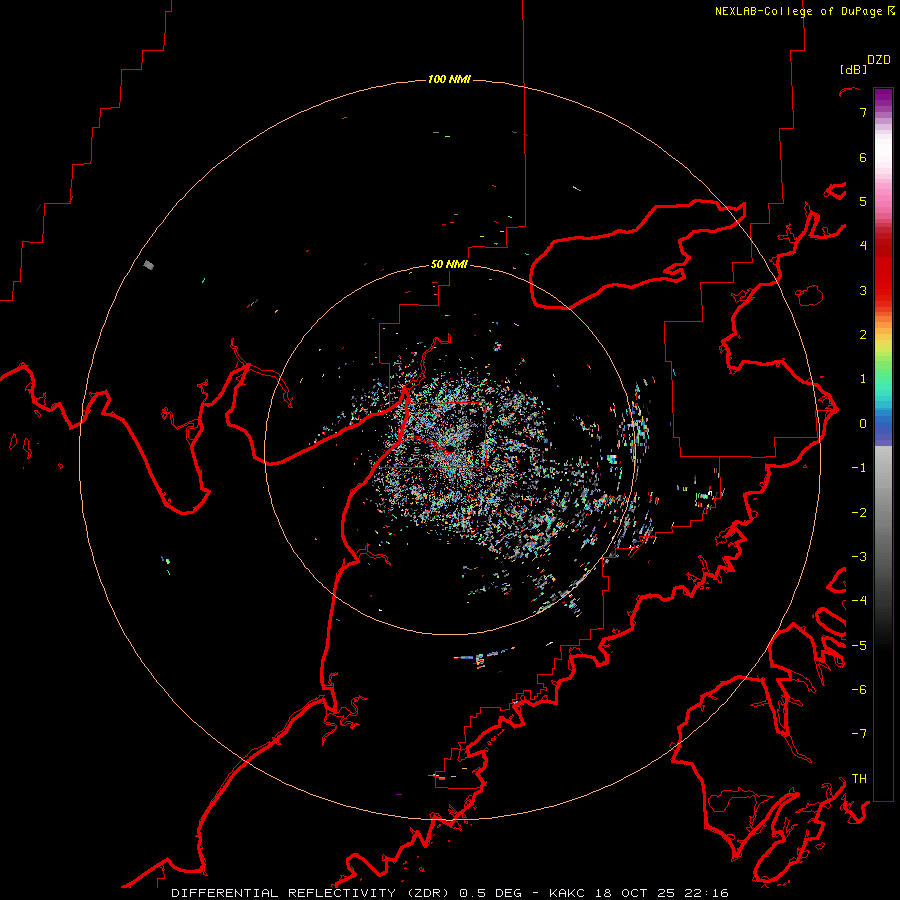This screenshot has width=900, height=900.
Task: Click the 1 dB value on the color scale
Action: point(863,379)
